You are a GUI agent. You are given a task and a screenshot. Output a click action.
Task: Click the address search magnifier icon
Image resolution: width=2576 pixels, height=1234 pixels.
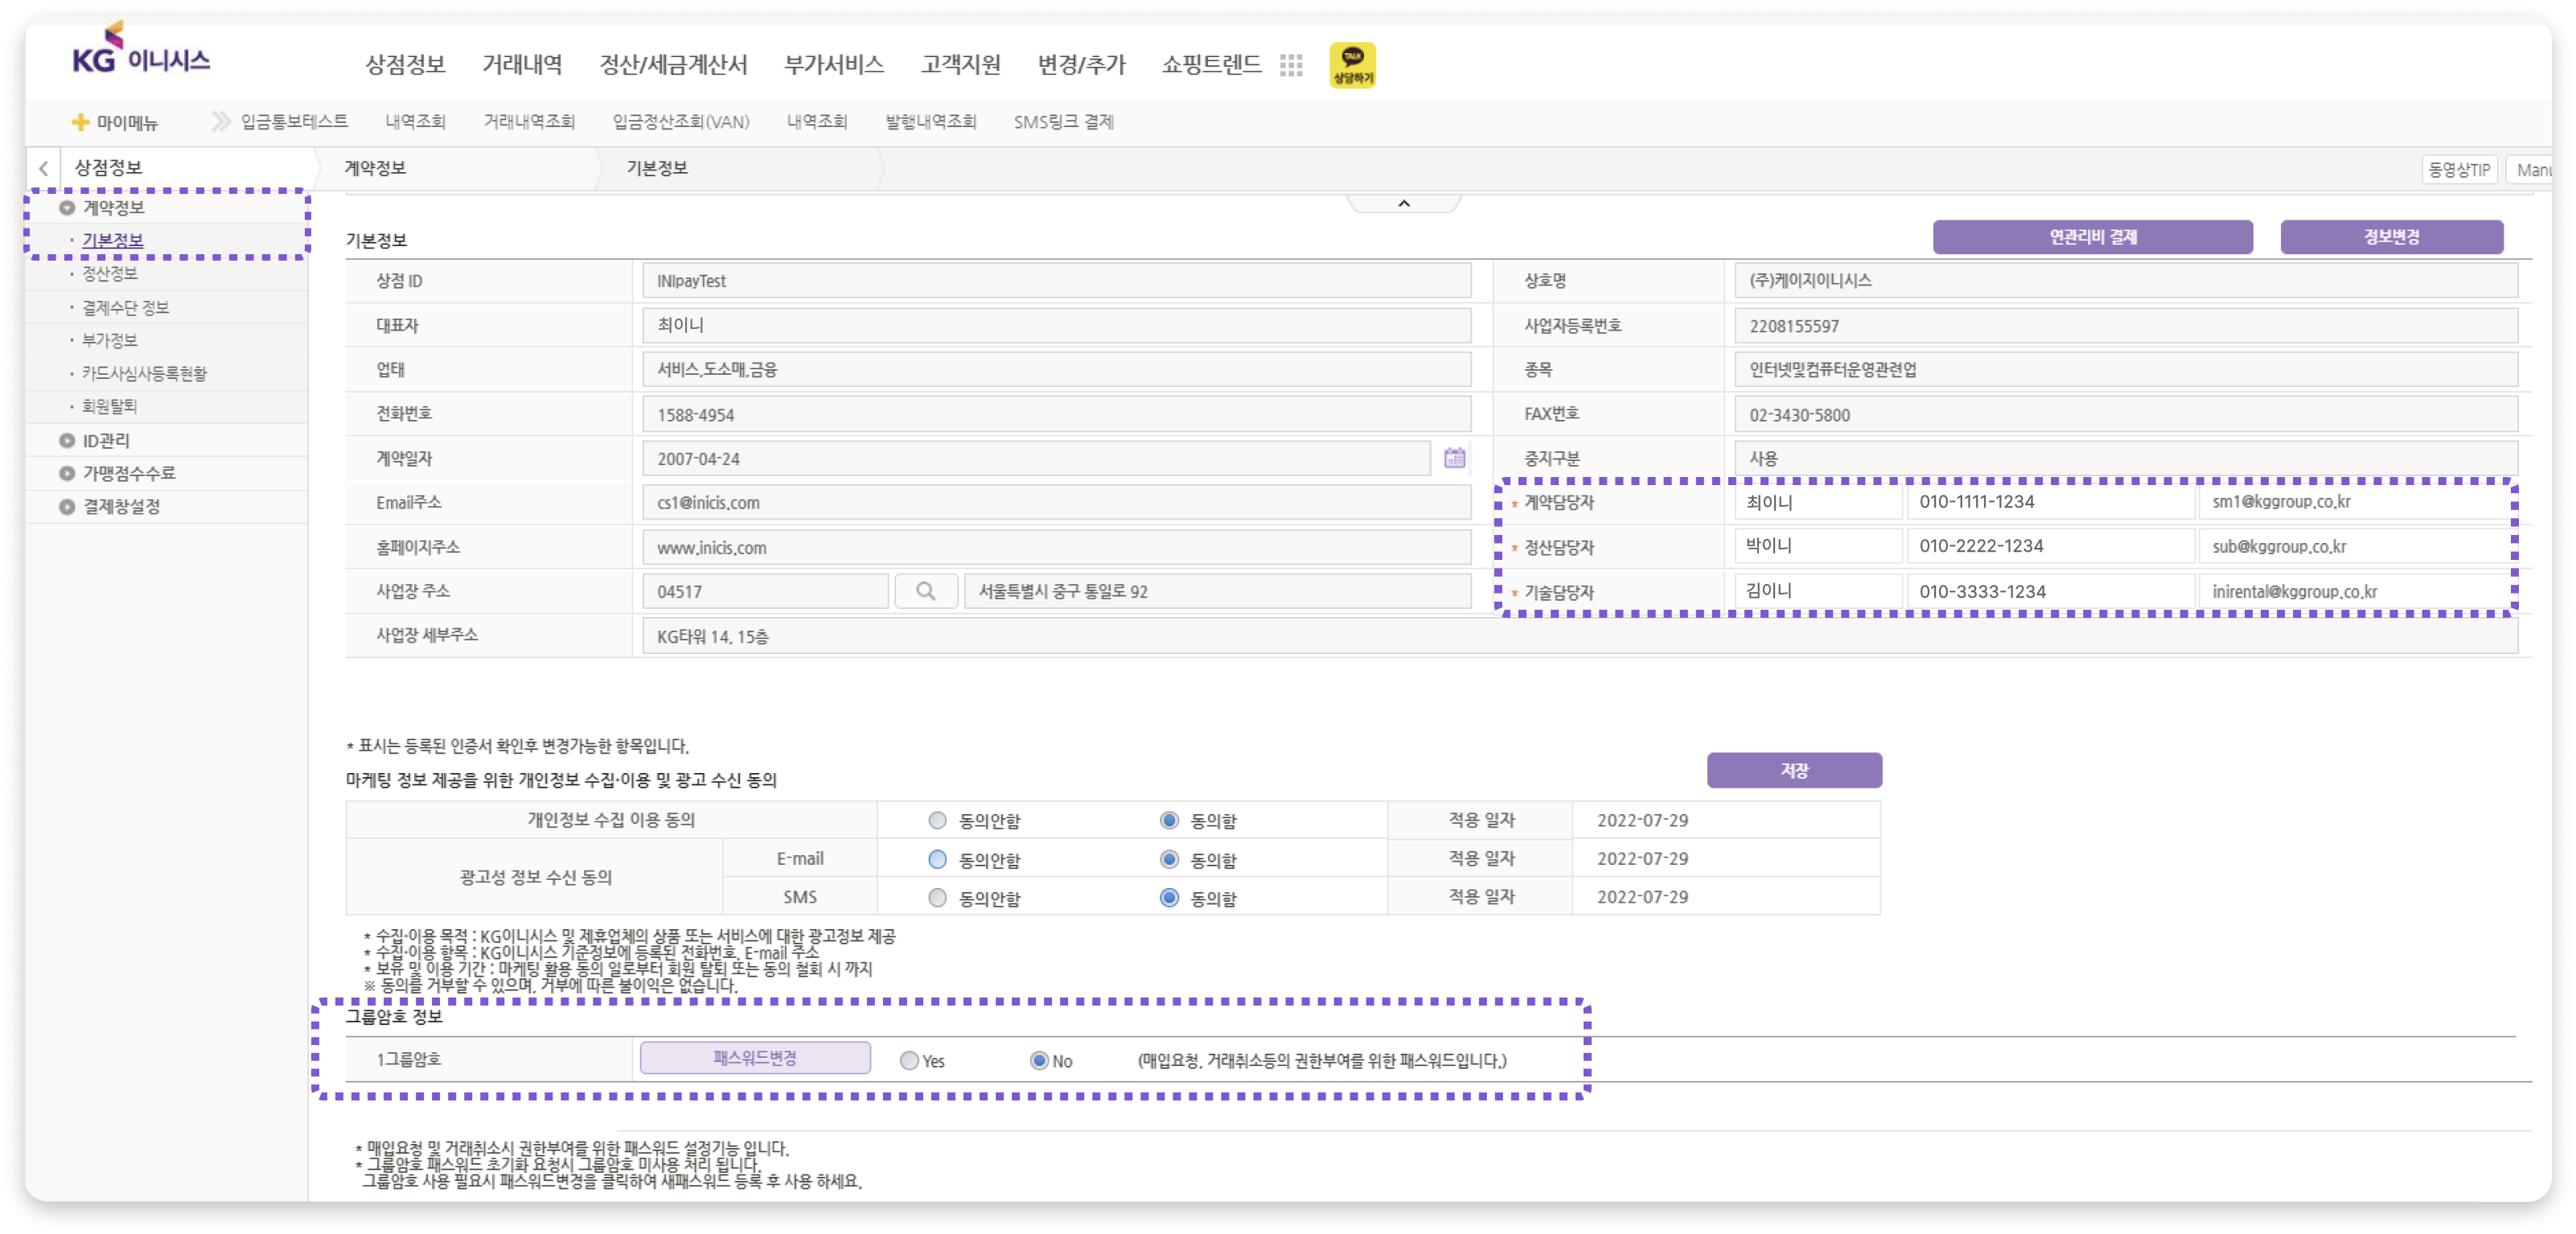926,591
